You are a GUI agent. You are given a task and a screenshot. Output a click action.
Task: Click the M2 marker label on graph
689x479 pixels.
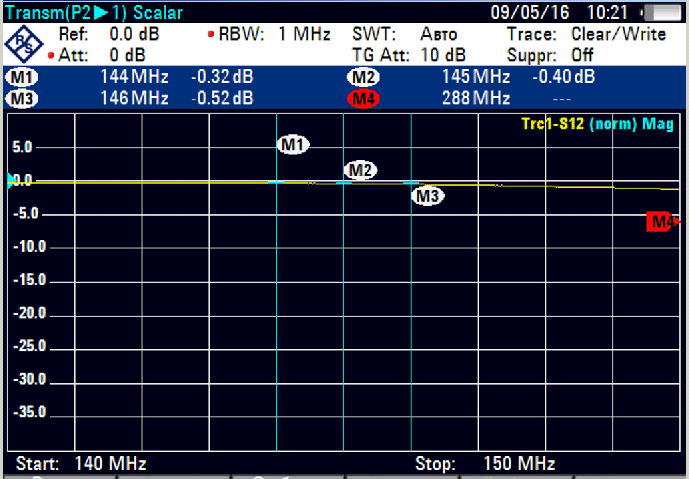click(360, 170)
